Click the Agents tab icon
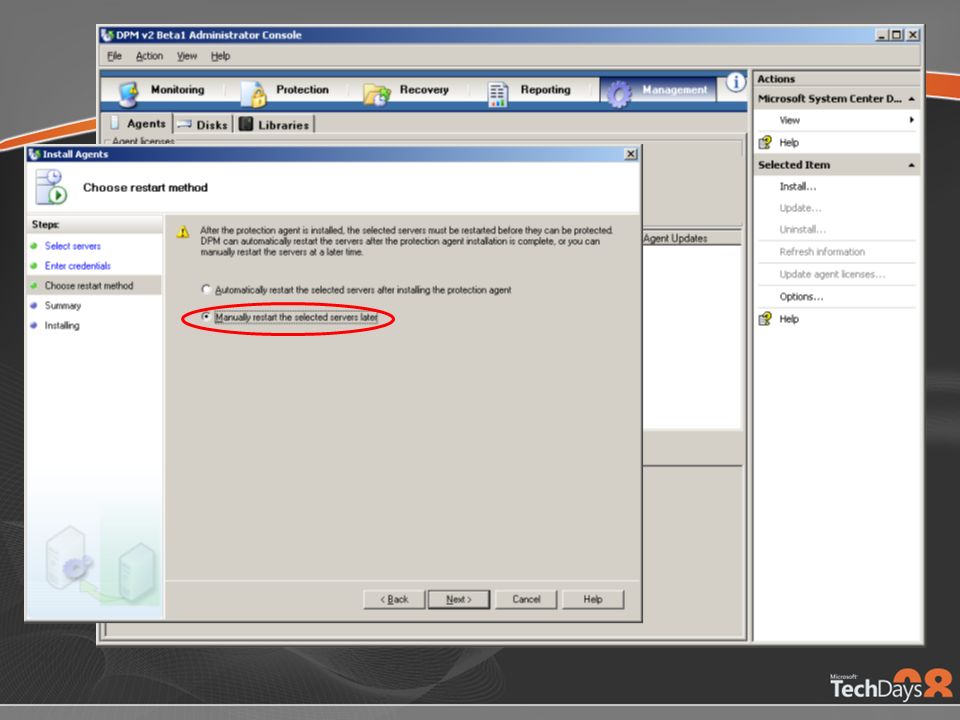 tap(115, 123)
